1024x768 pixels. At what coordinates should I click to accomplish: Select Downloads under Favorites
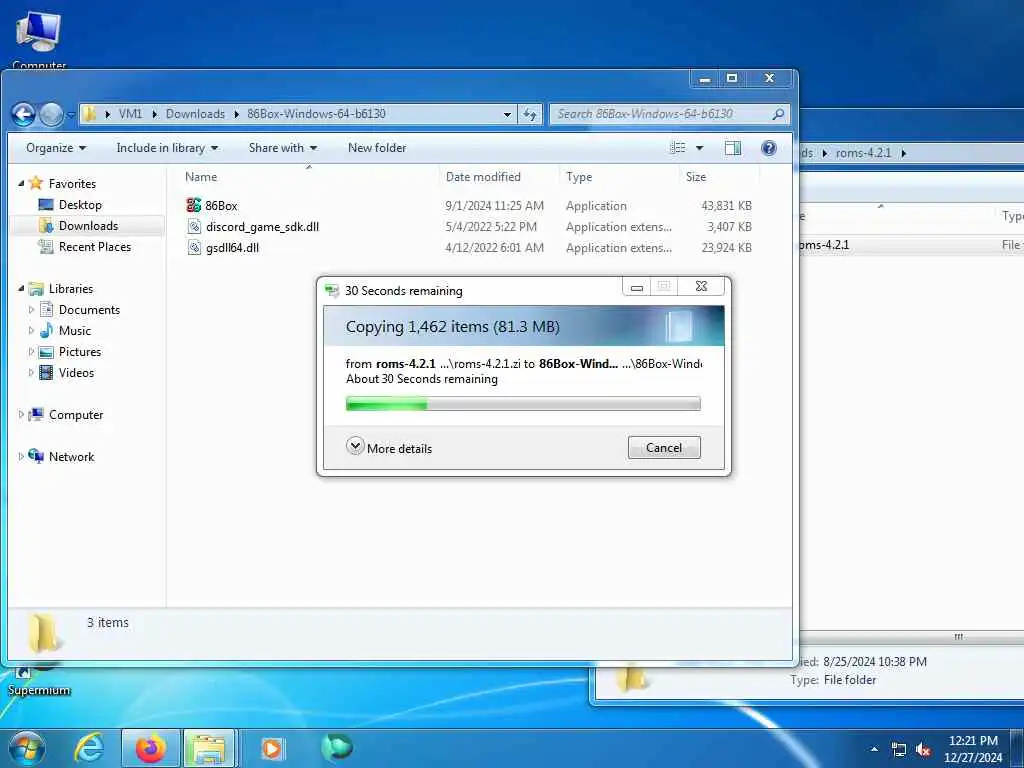click(88, 226)
